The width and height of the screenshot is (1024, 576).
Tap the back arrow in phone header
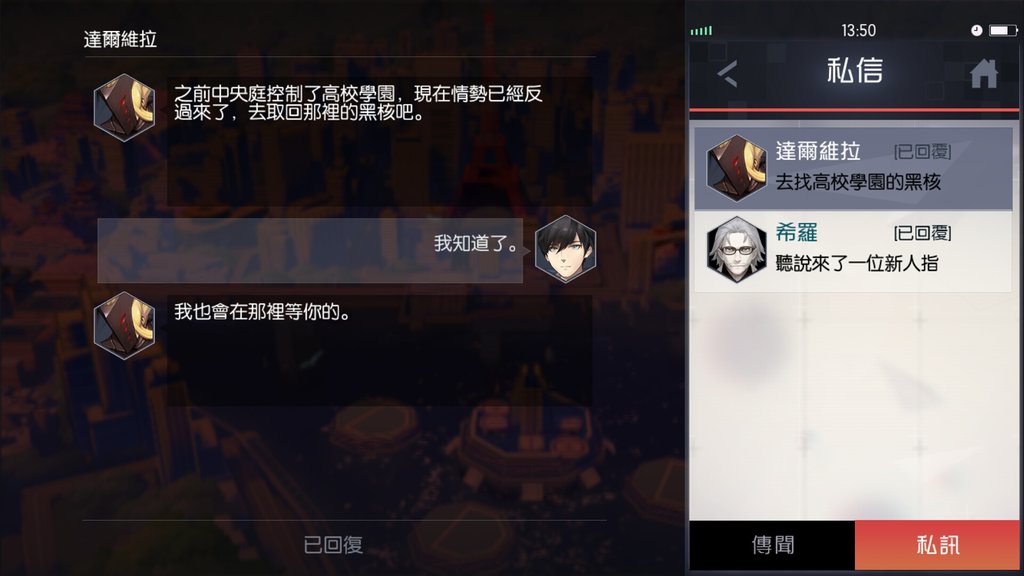(727, 74)
